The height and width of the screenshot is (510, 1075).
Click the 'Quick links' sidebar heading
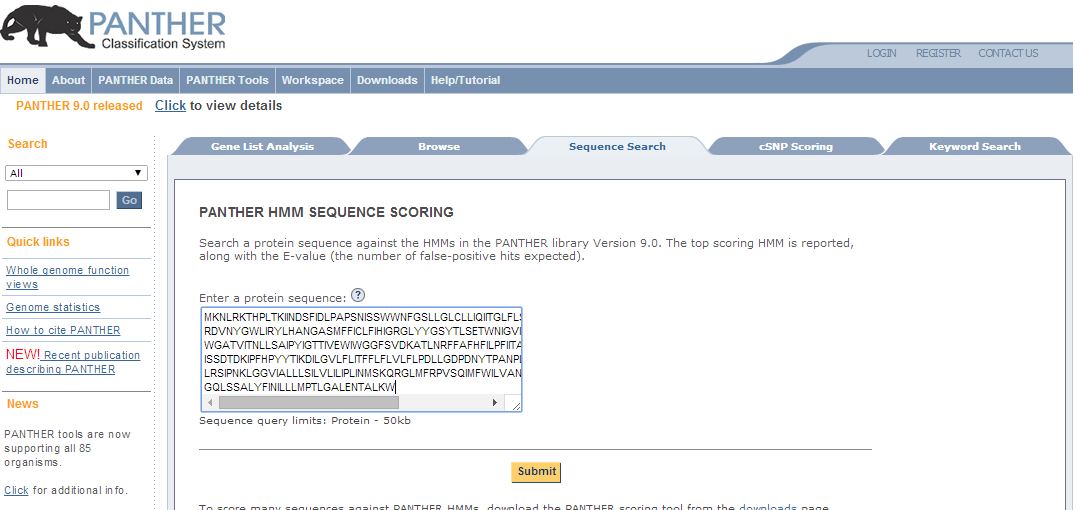pos(38,241)
